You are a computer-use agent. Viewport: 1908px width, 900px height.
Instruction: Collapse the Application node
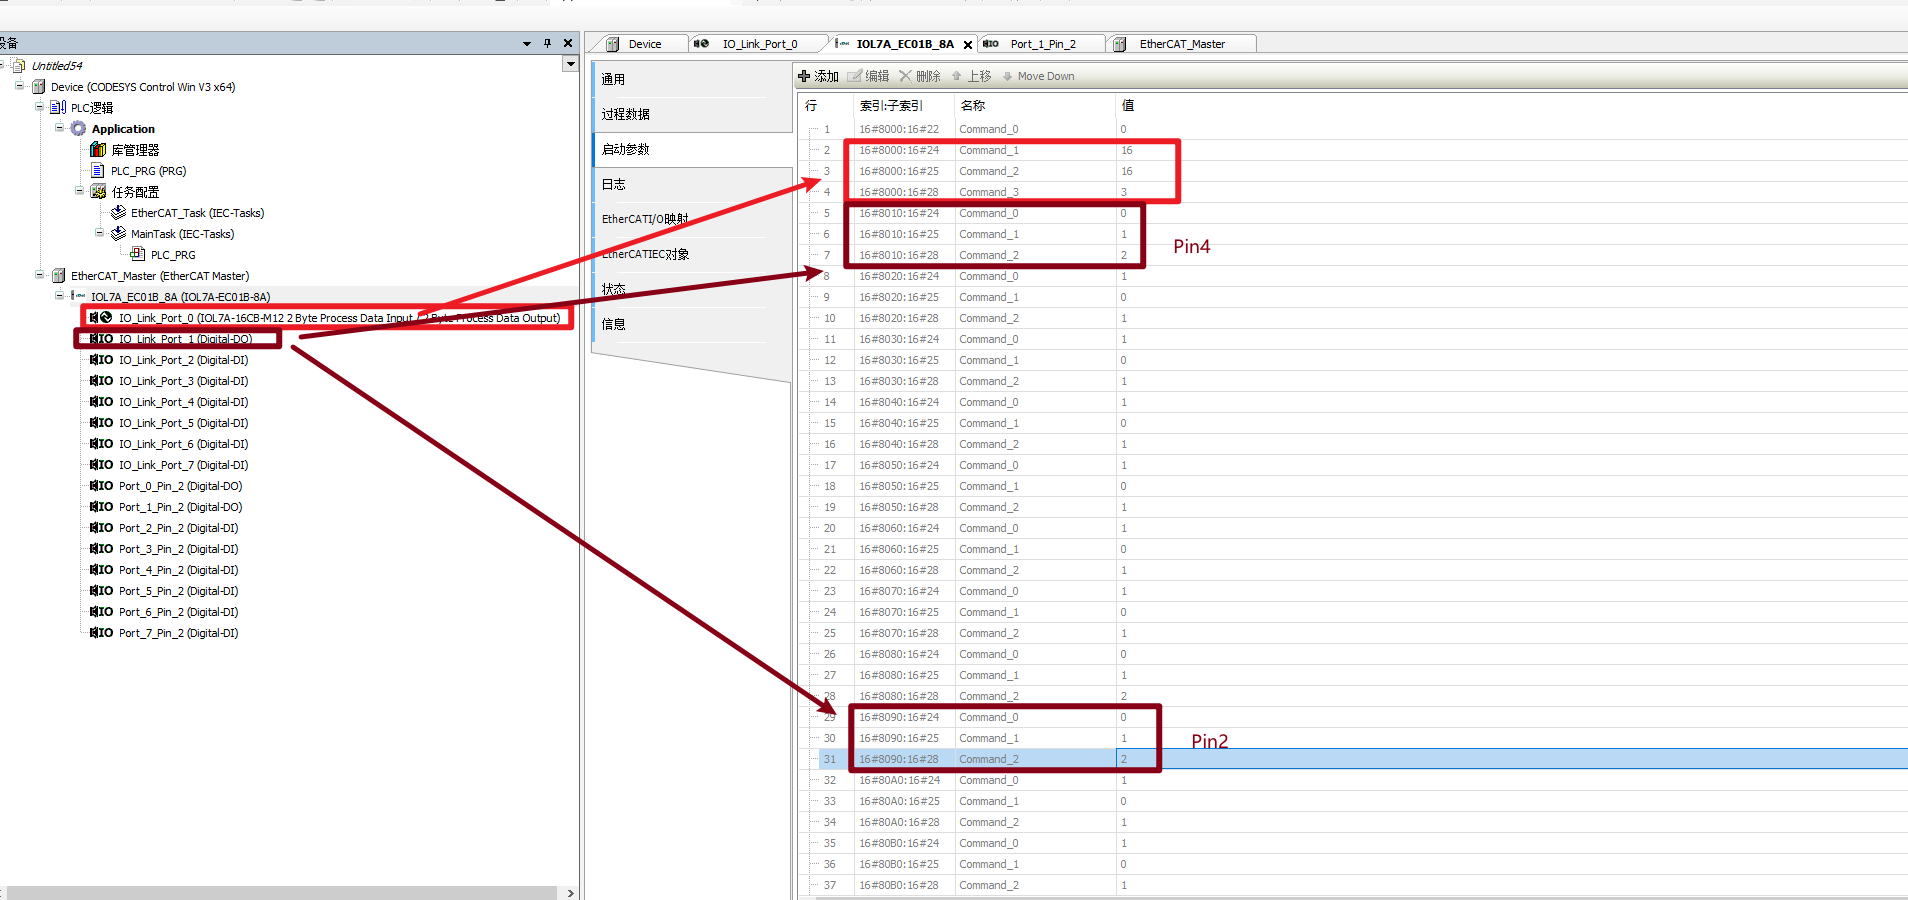59,128
